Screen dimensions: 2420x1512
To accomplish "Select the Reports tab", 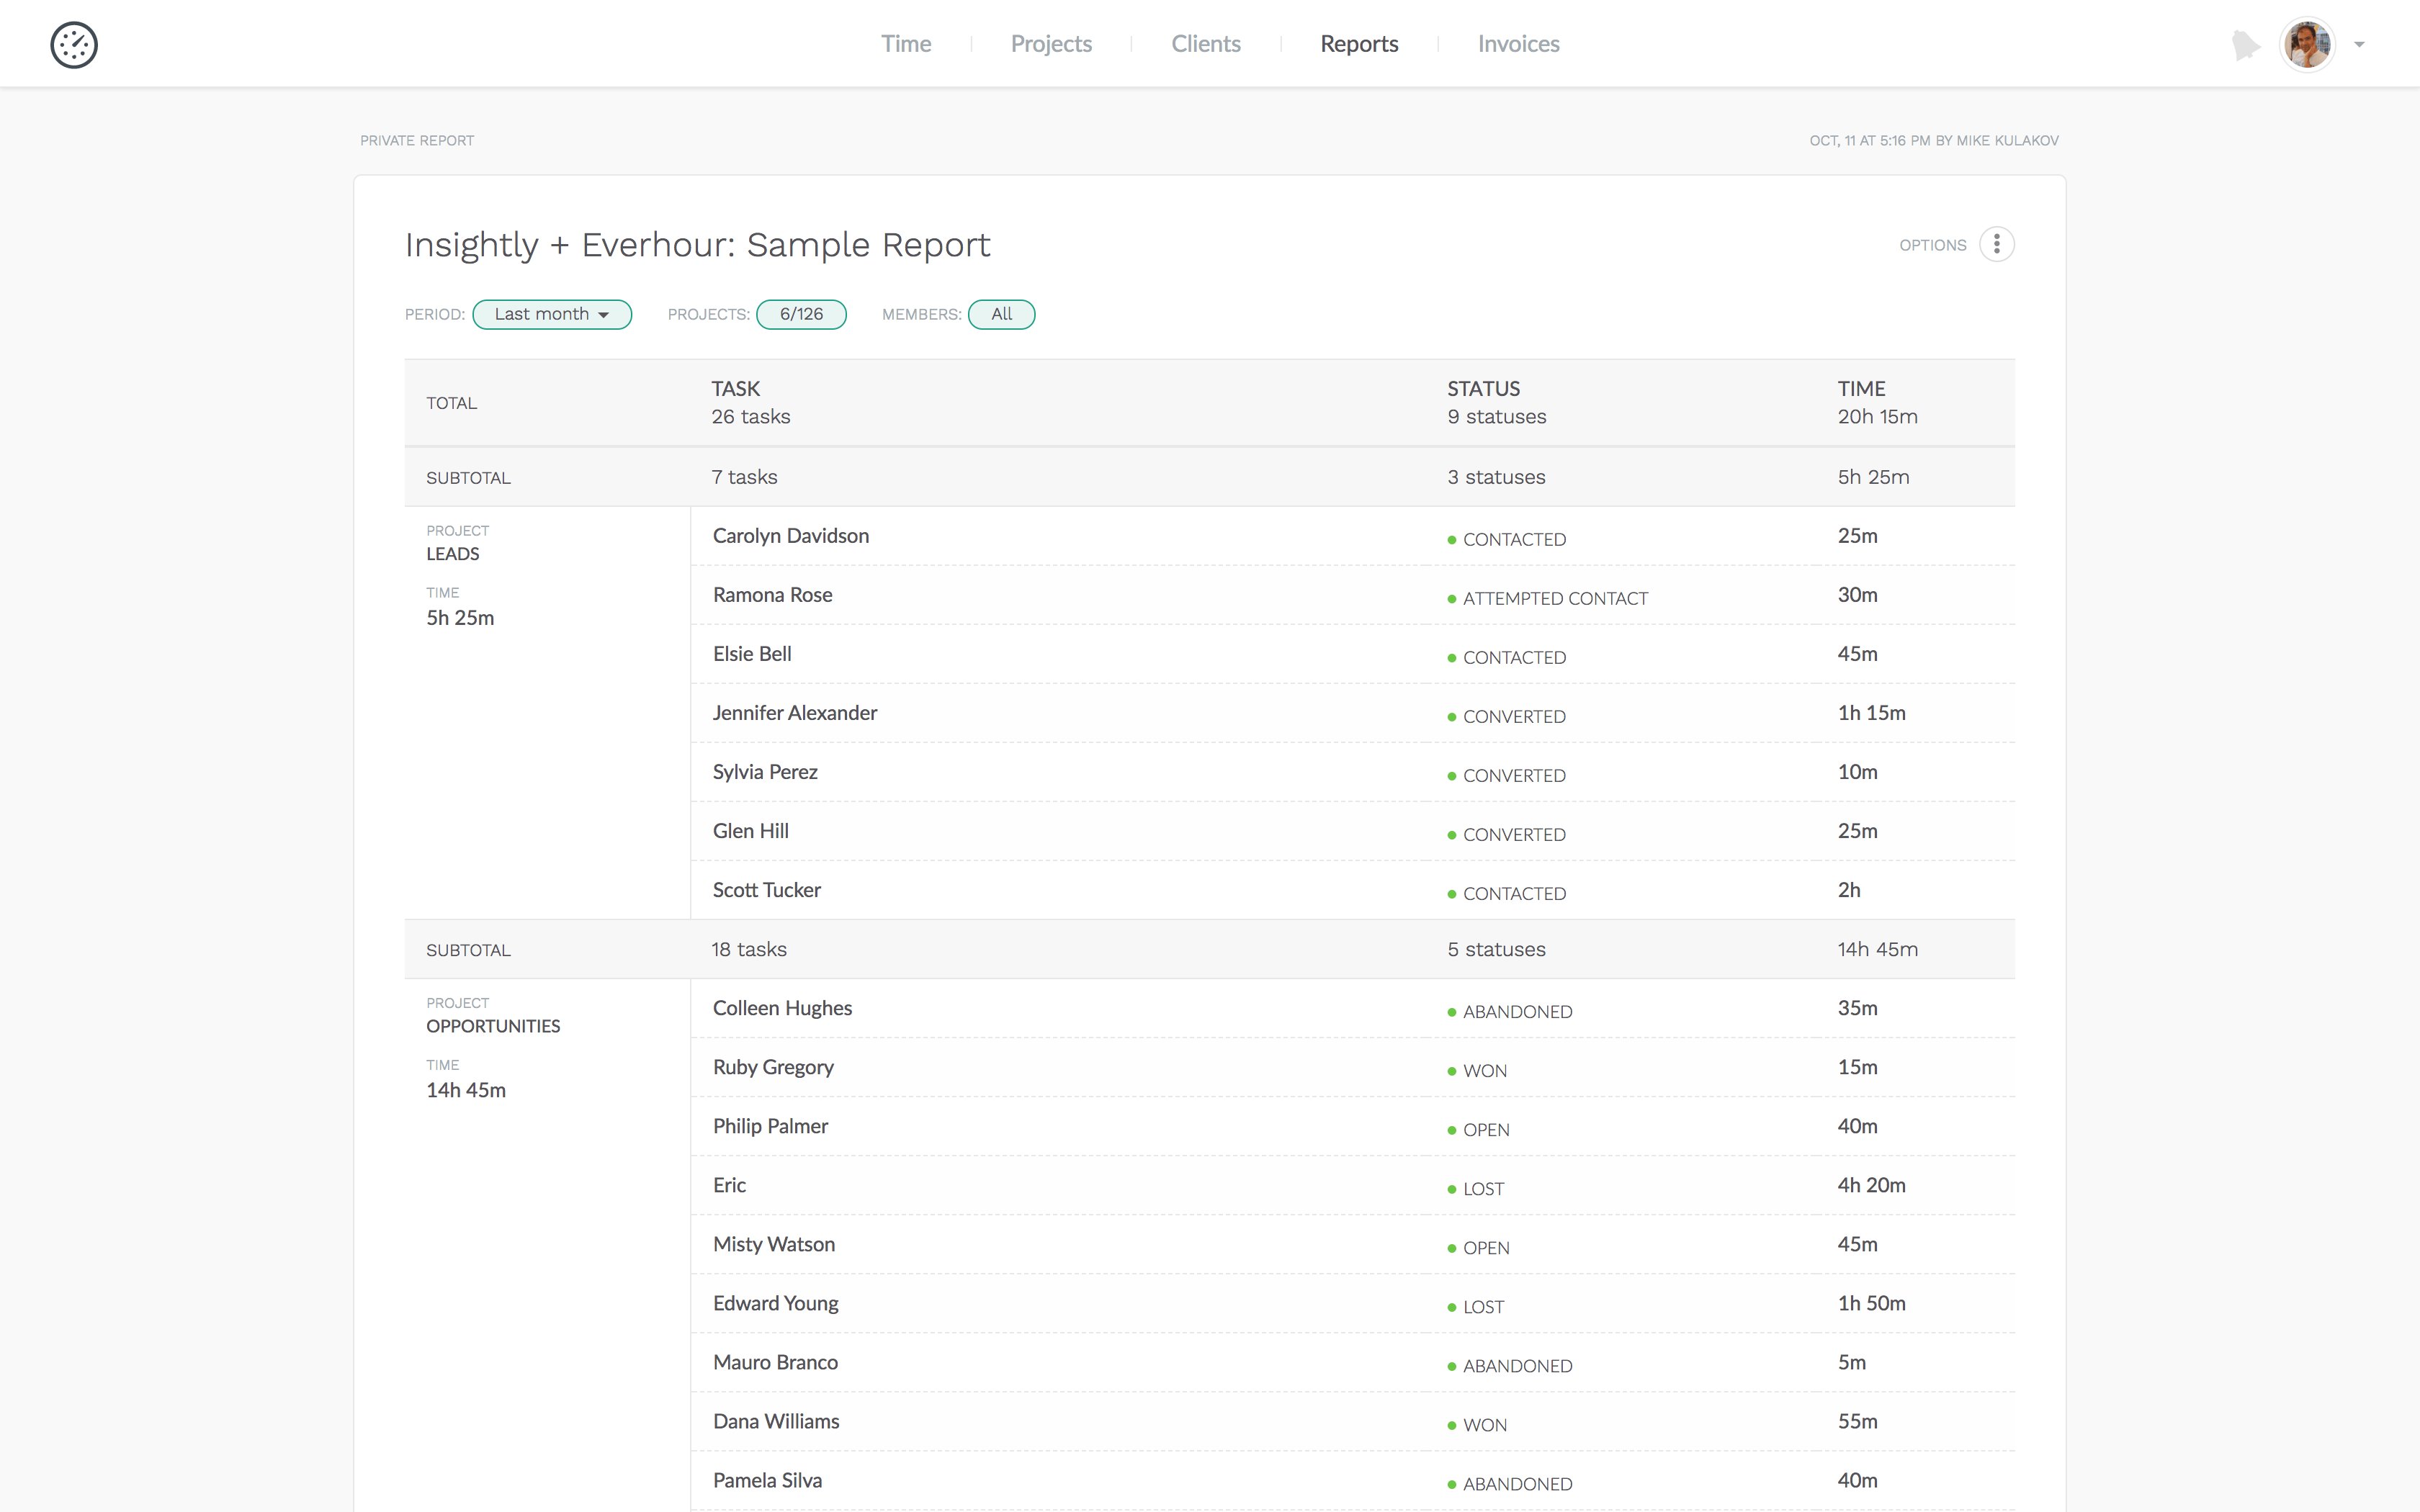I will 1359,44.
